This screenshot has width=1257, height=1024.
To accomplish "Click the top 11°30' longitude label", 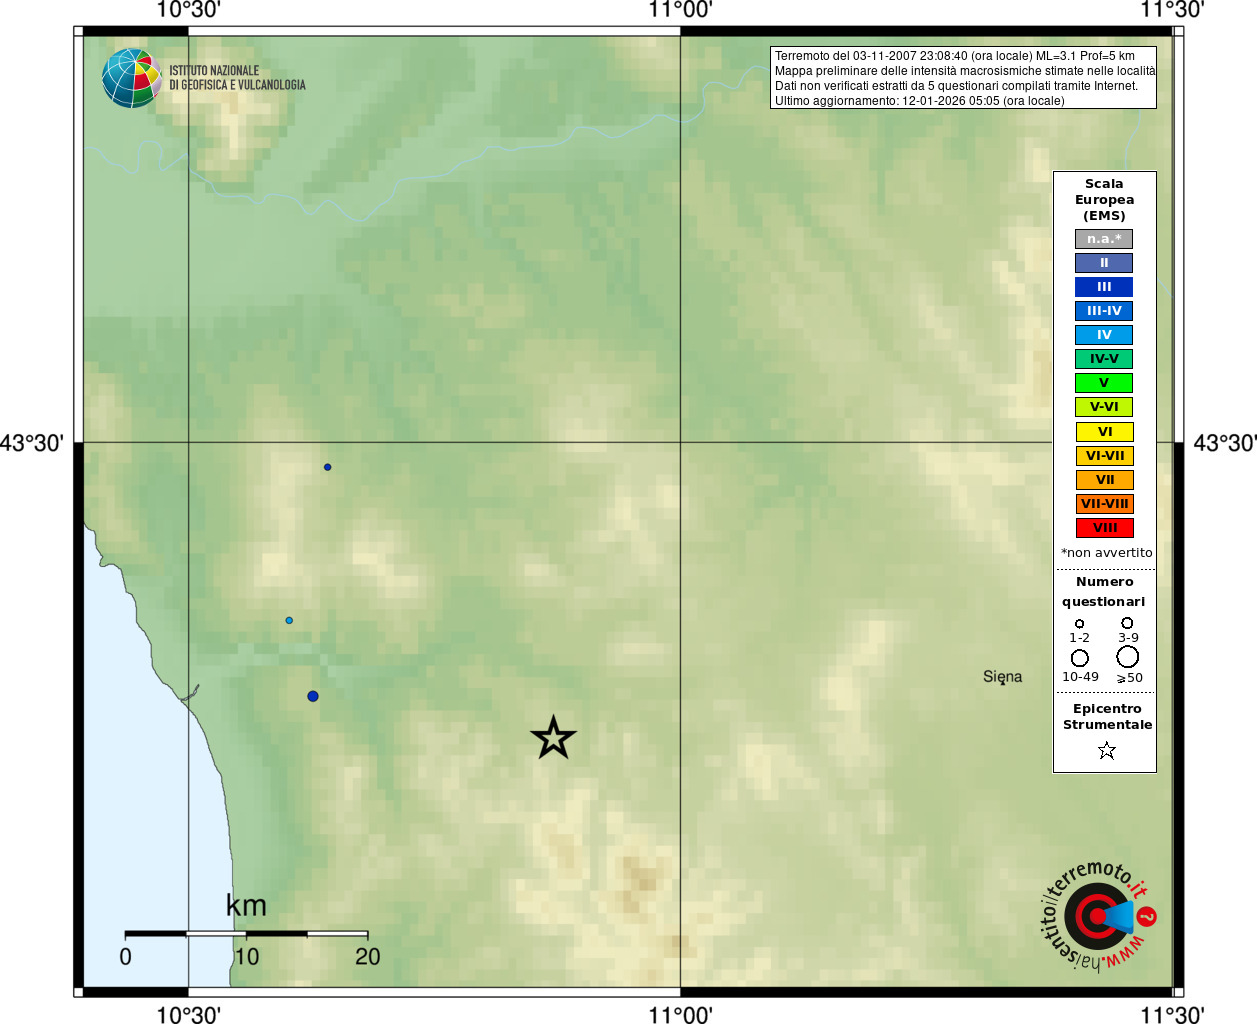I will click(x=1172, y=10).
